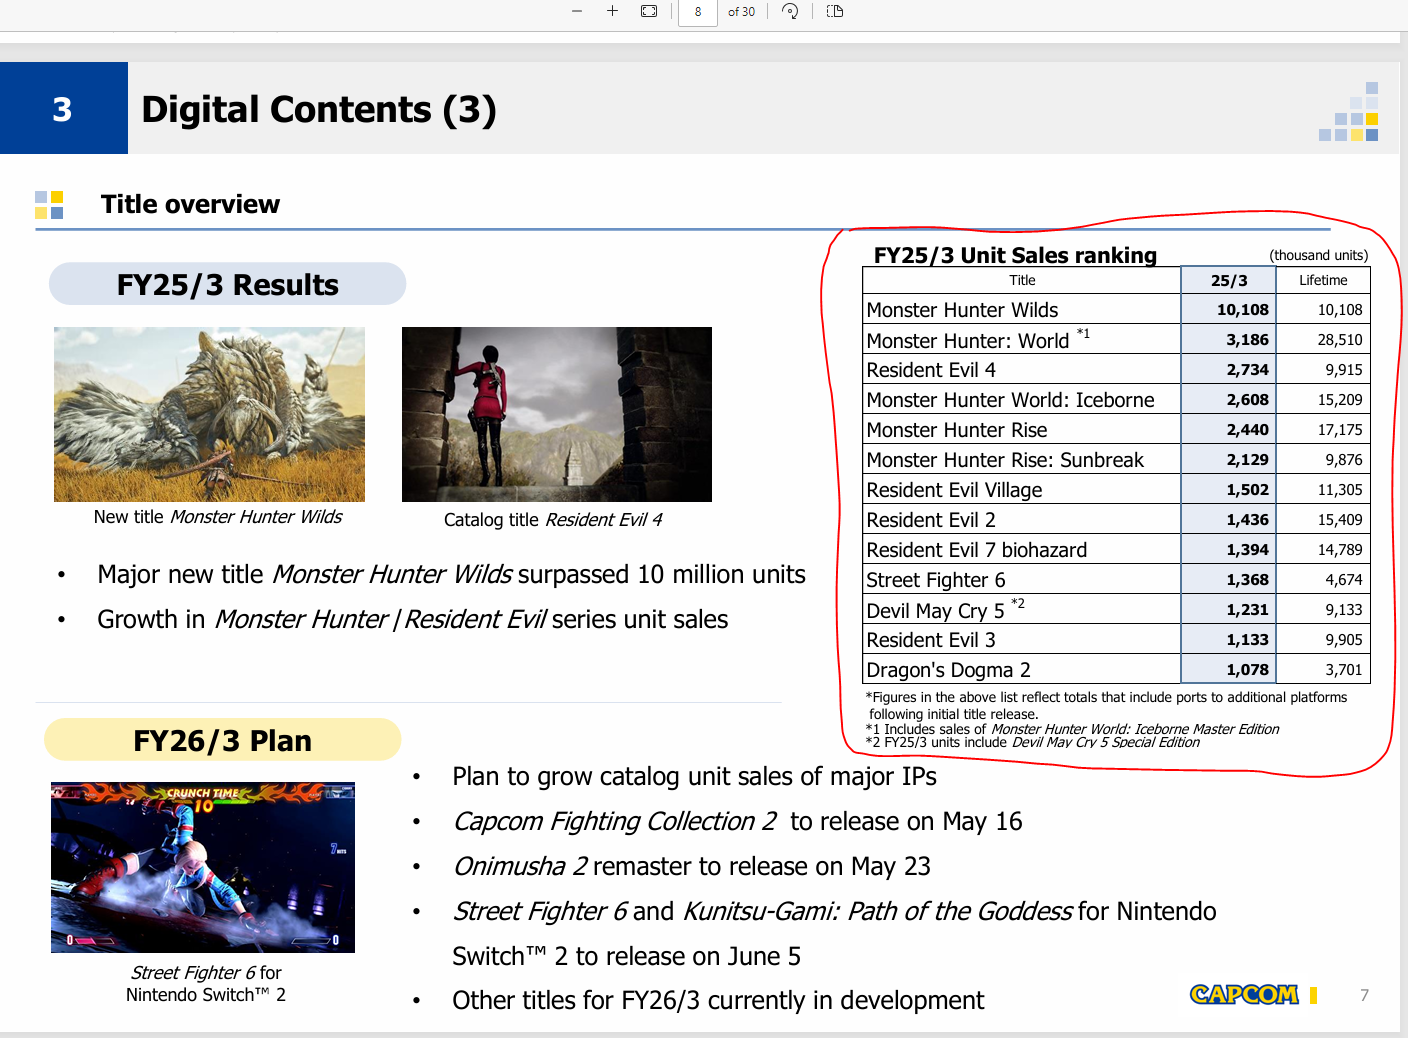The height and width of the screenshot is (1038, 1408).
Task: Click 'Monster Hunter Wilds' table row title
Action: 962,310
